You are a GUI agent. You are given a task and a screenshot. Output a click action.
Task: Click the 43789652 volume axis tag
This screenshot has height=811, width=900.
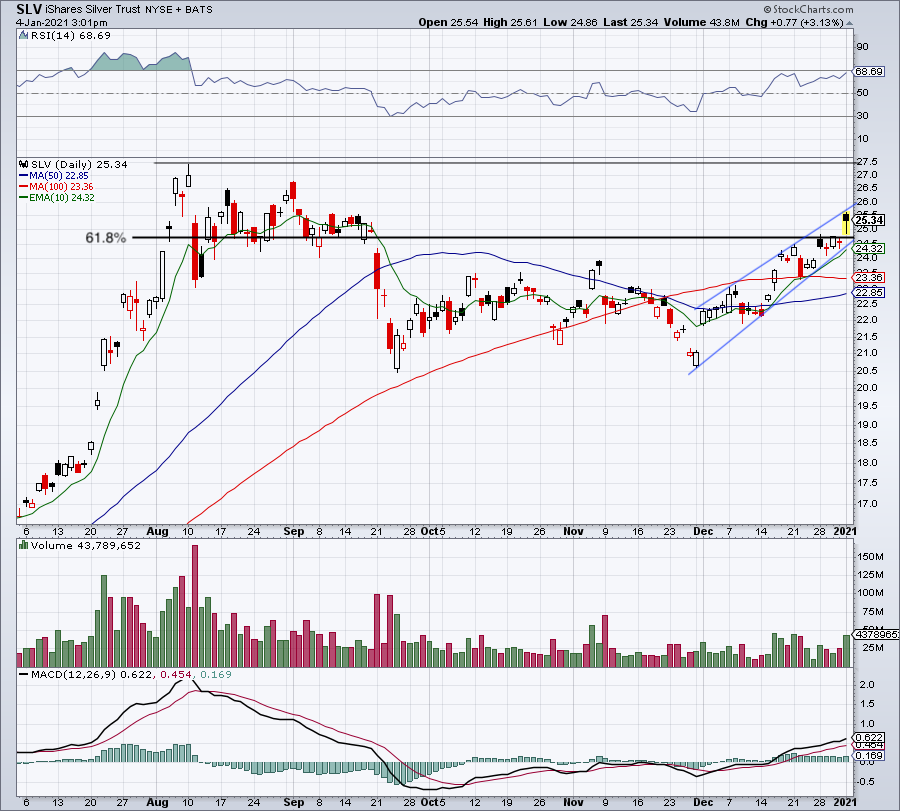(x=876, y=635)
